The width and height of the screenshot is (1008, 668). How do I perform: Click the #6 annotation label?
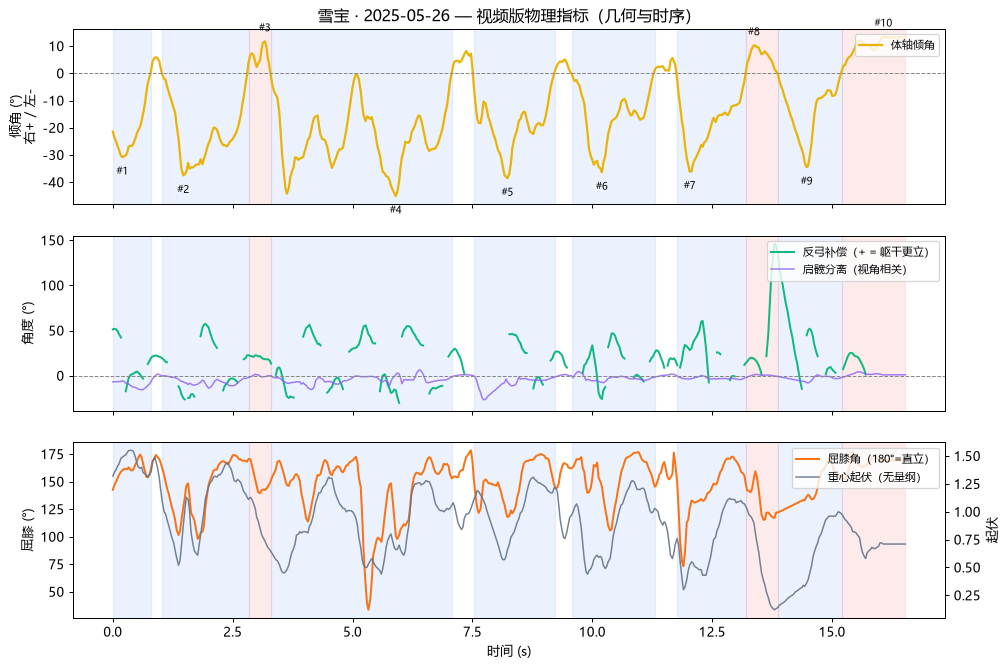pyautogui.click(x=602, y=186)
